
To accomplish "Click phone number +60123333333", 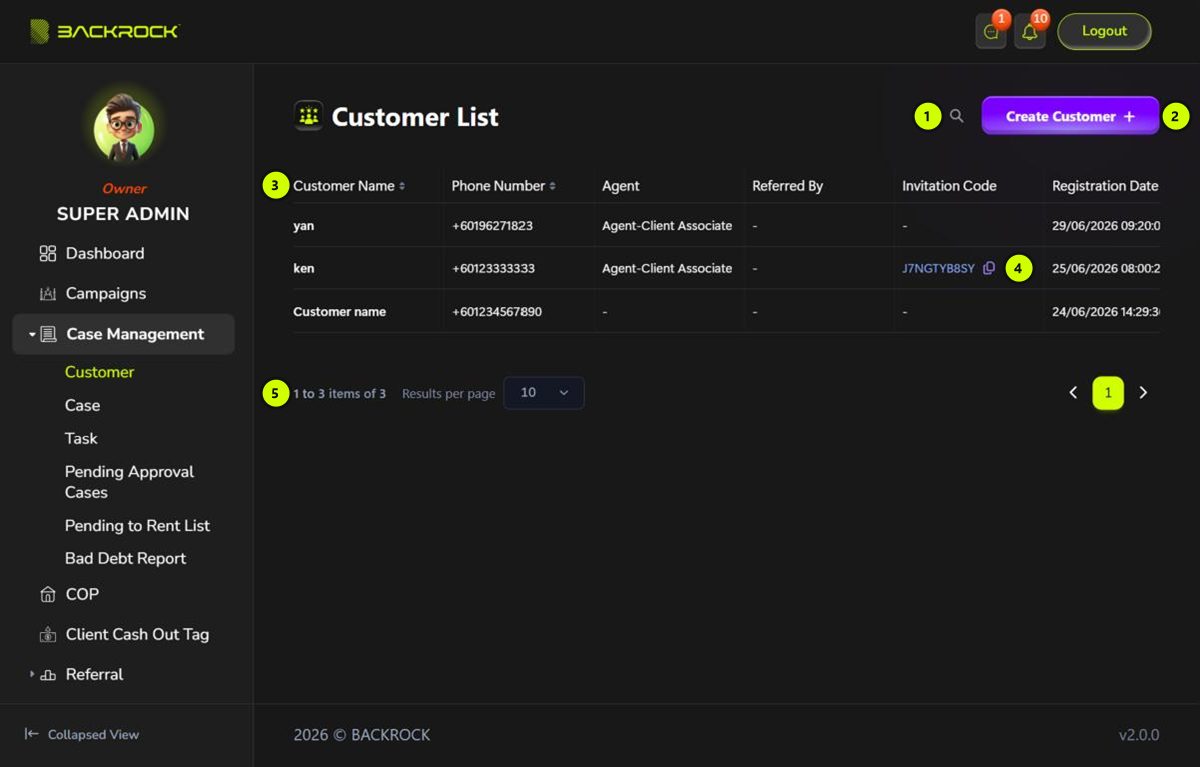I will (x=493, y=268).
